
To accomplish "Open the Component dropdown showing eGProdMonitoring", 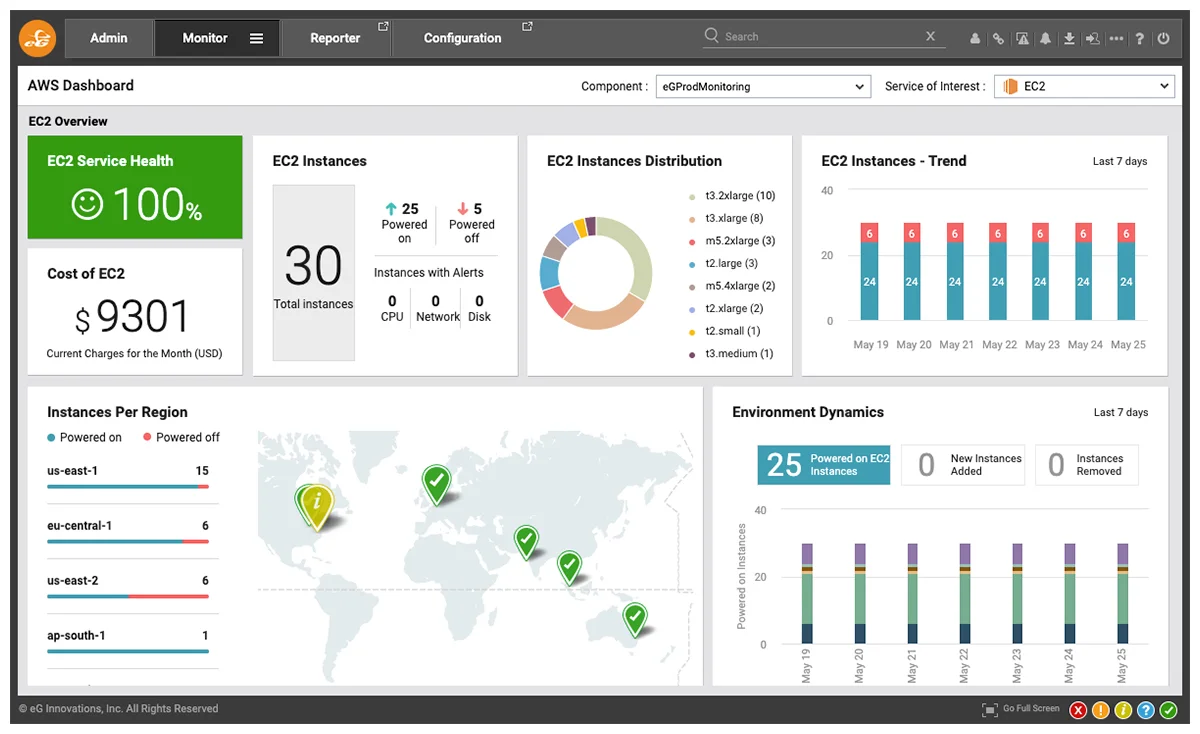I will pos(763,87).
